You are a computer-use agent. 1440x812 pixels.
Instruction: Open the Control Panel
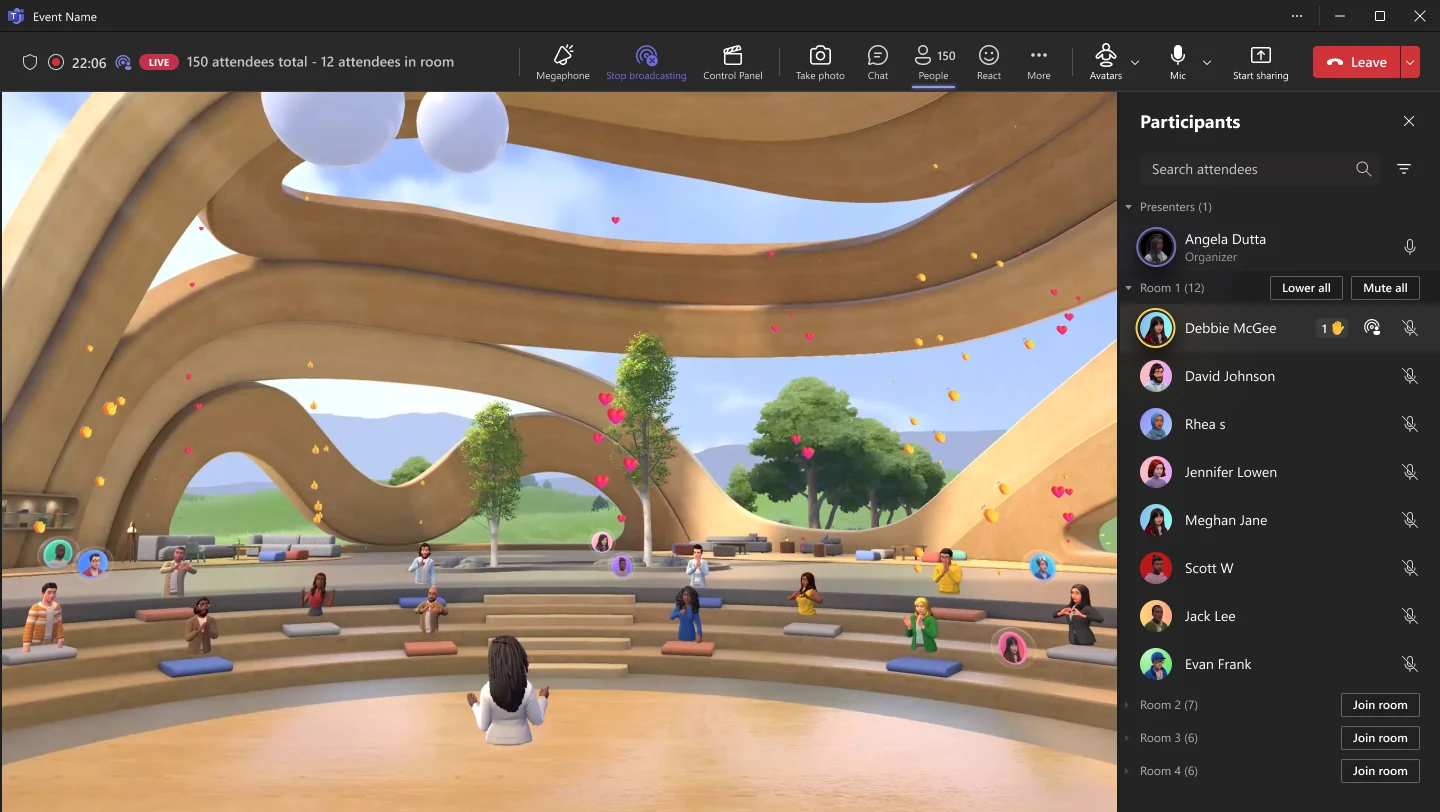coord(733,62)
